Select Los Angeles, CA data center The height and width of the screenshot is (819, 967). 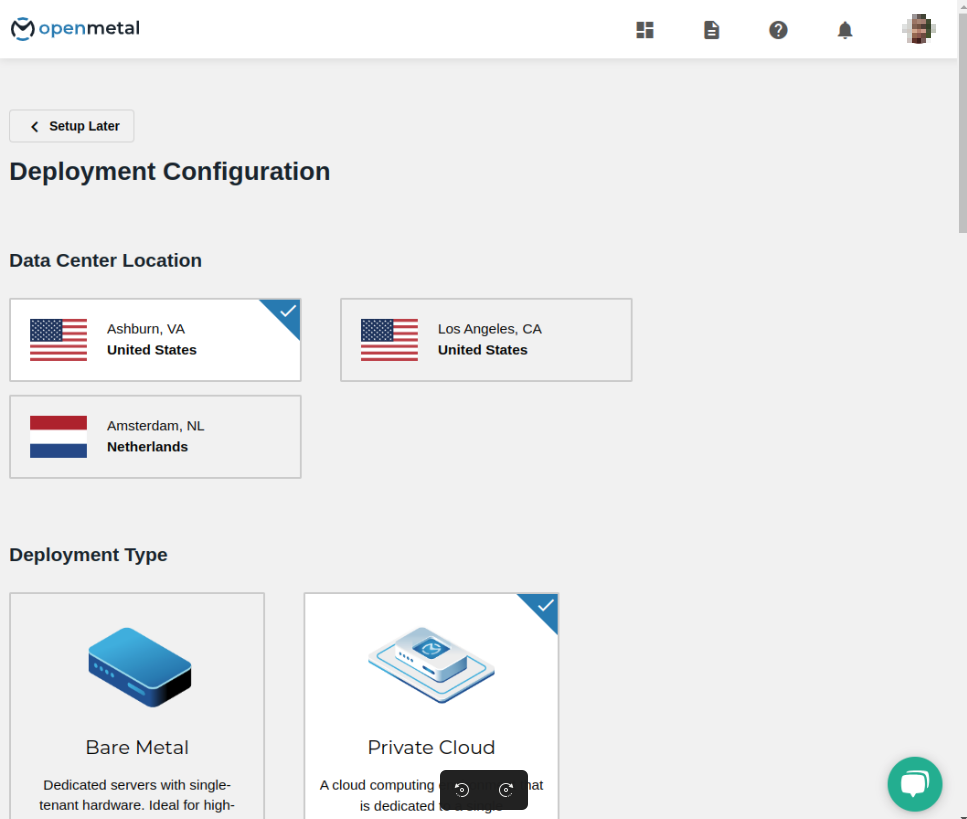pos(486,340)
